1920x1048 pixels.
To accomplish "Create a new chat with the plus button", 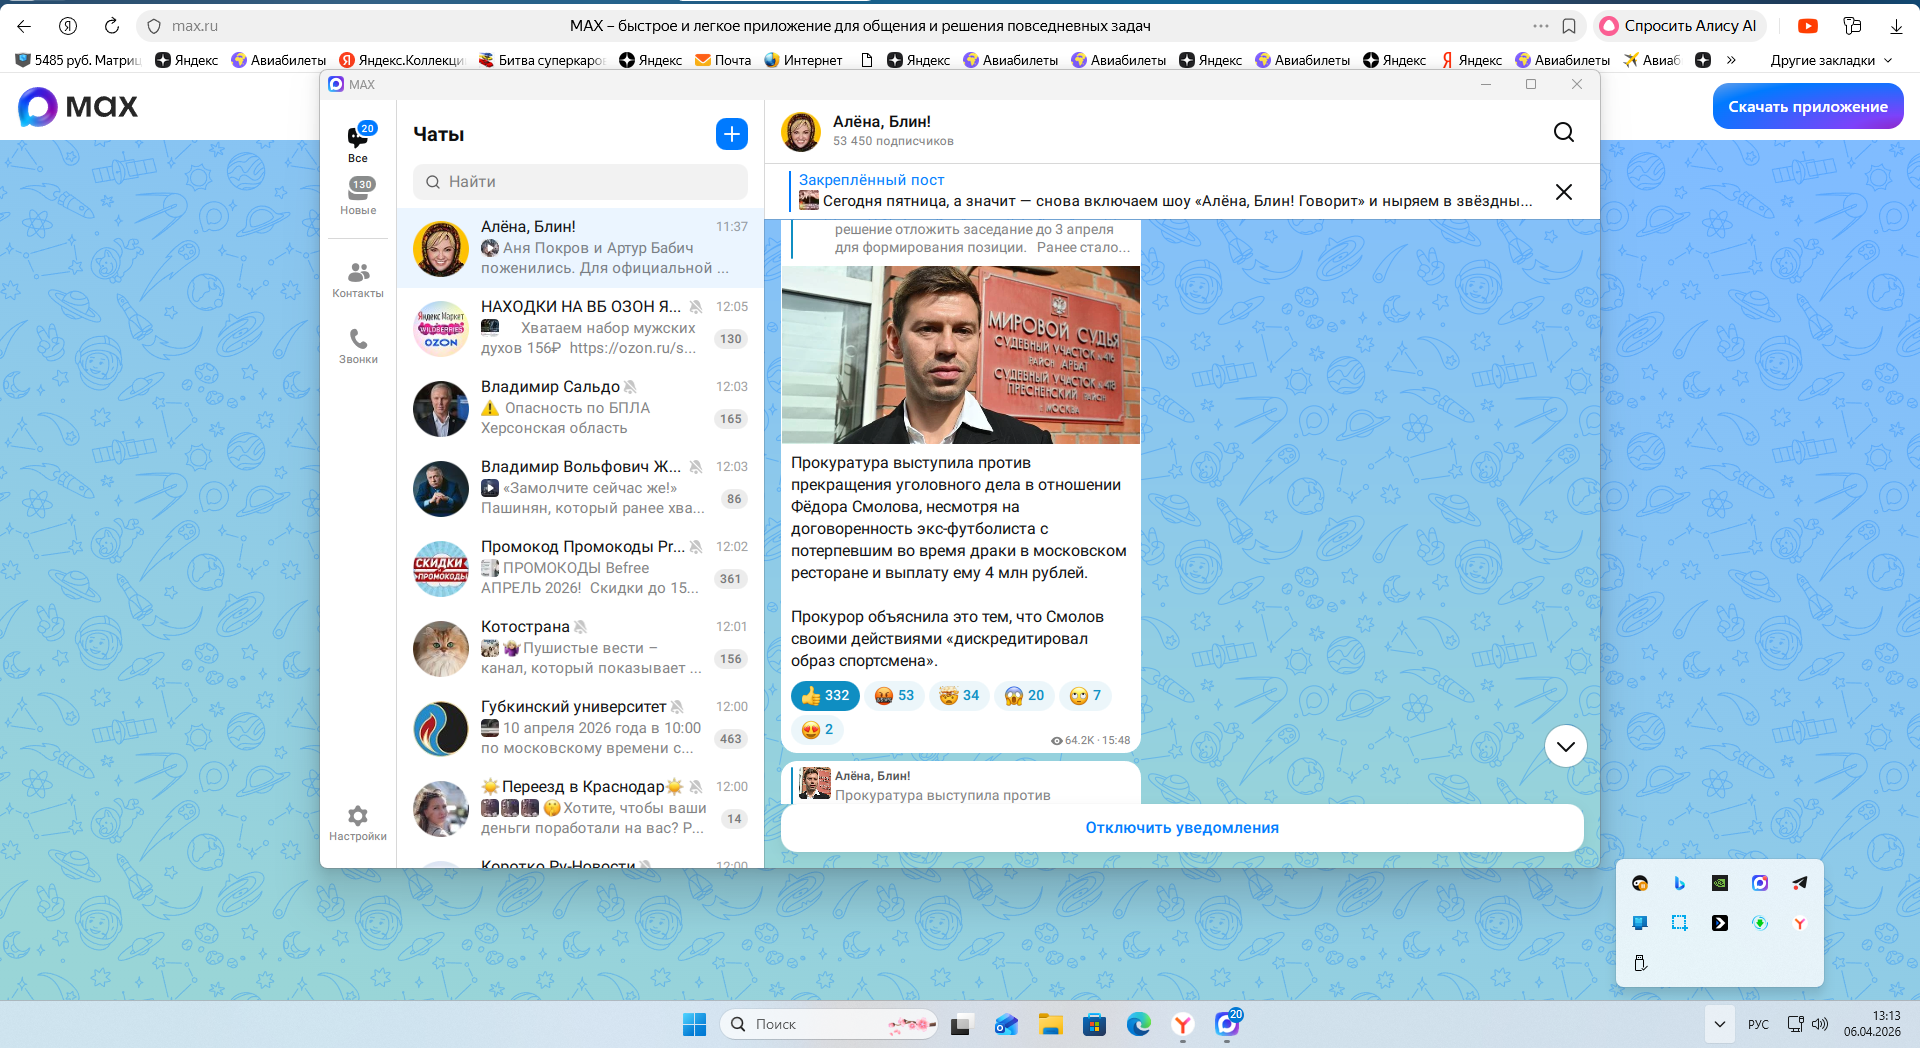I will [x=732, y=134].
